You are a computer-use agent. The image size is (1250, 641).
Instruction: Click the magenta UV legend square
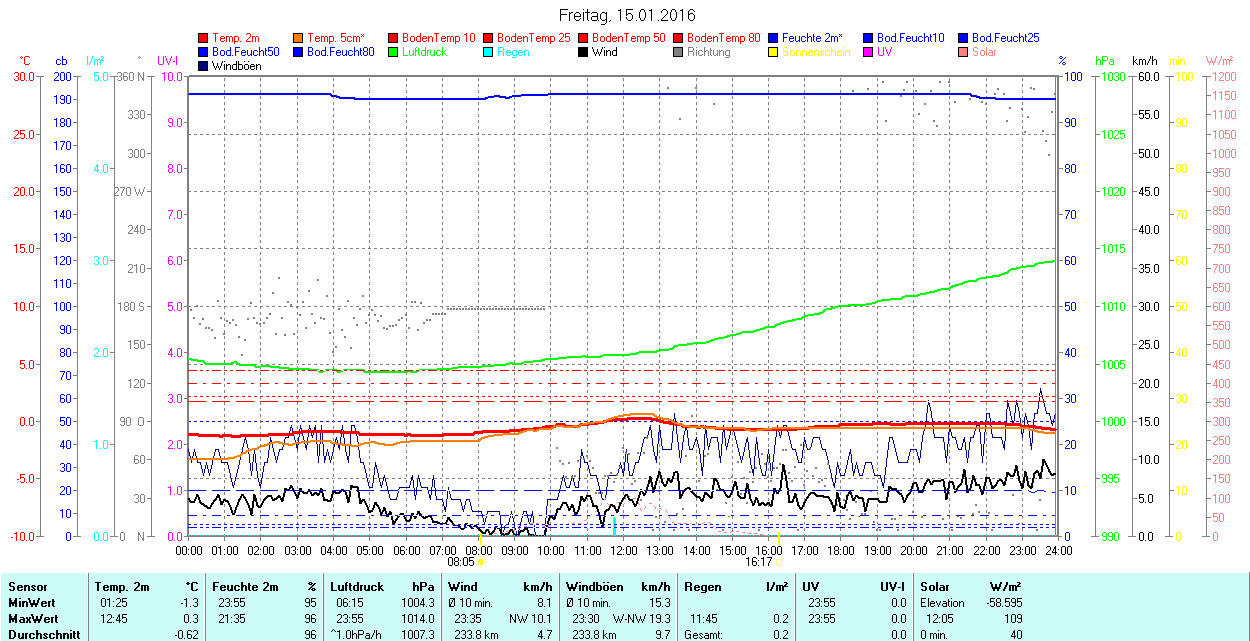coord(867,52)
